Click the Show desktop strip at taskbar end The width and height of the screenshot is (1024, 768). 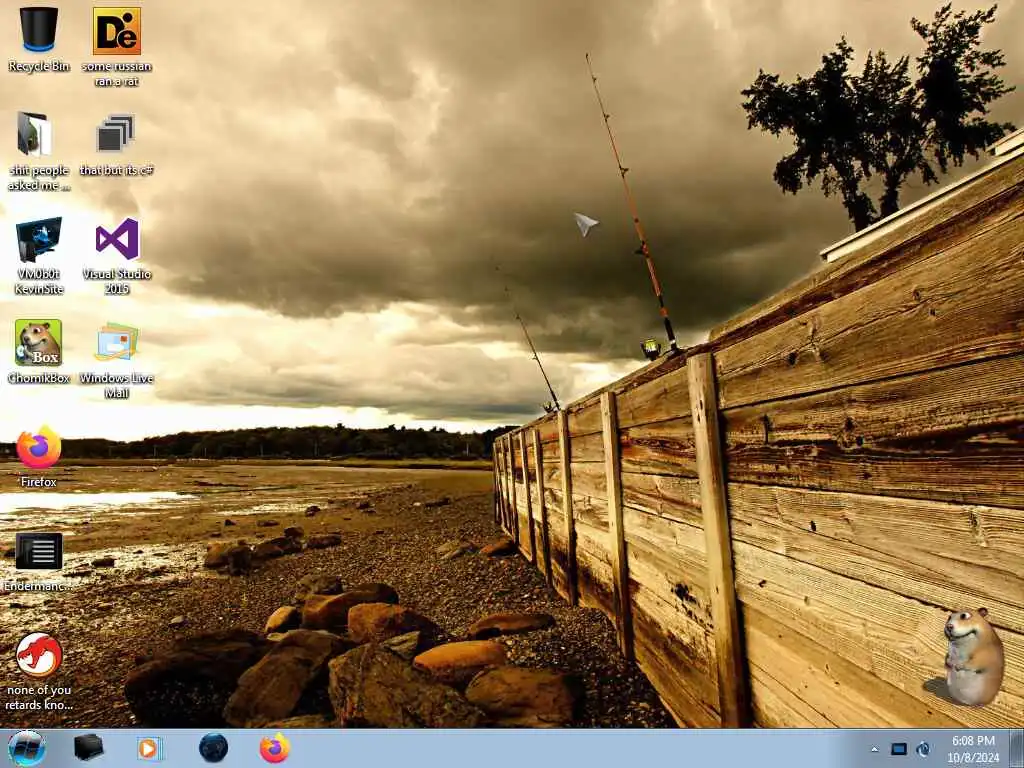click(1017, 748)
